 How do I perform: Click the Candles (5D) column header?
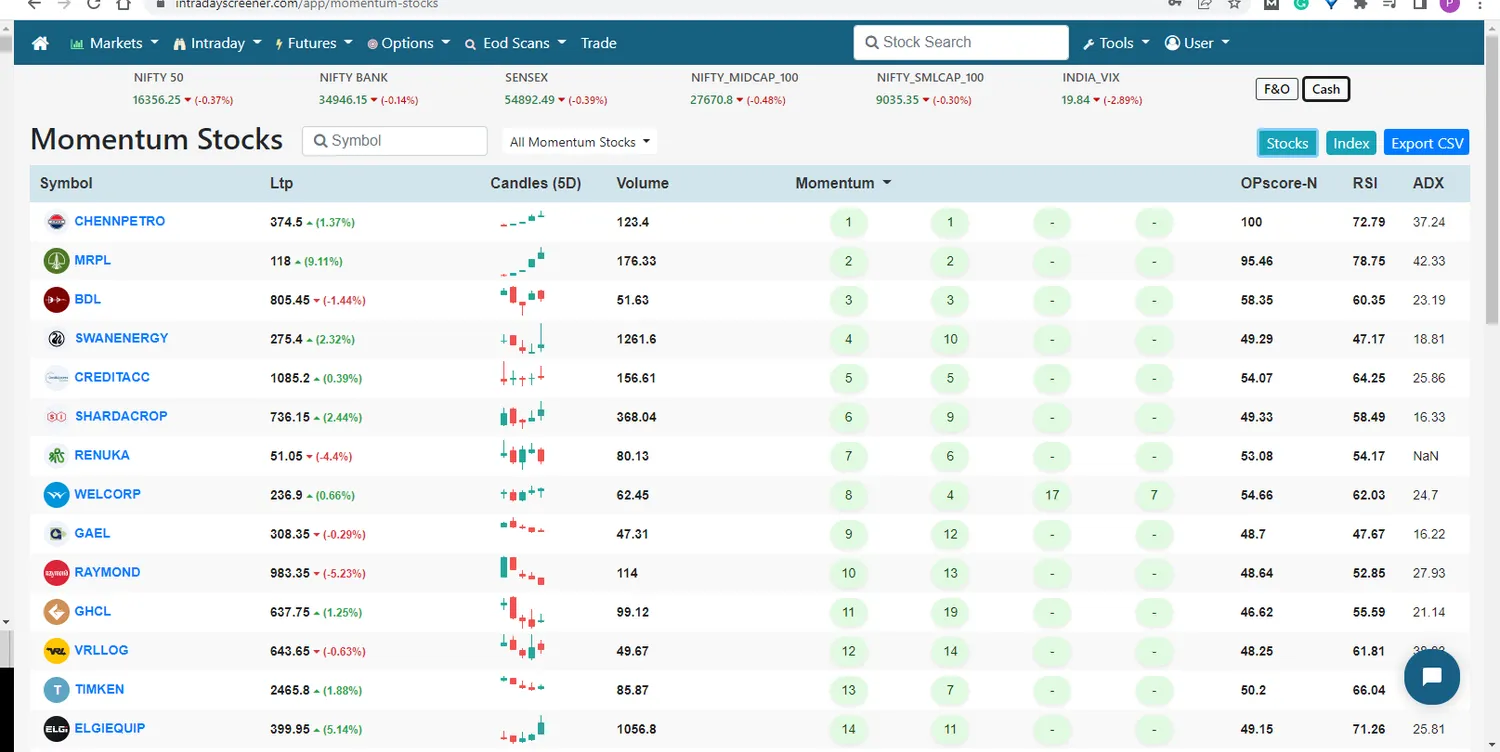pyautogui.click(x=536, y=183)
